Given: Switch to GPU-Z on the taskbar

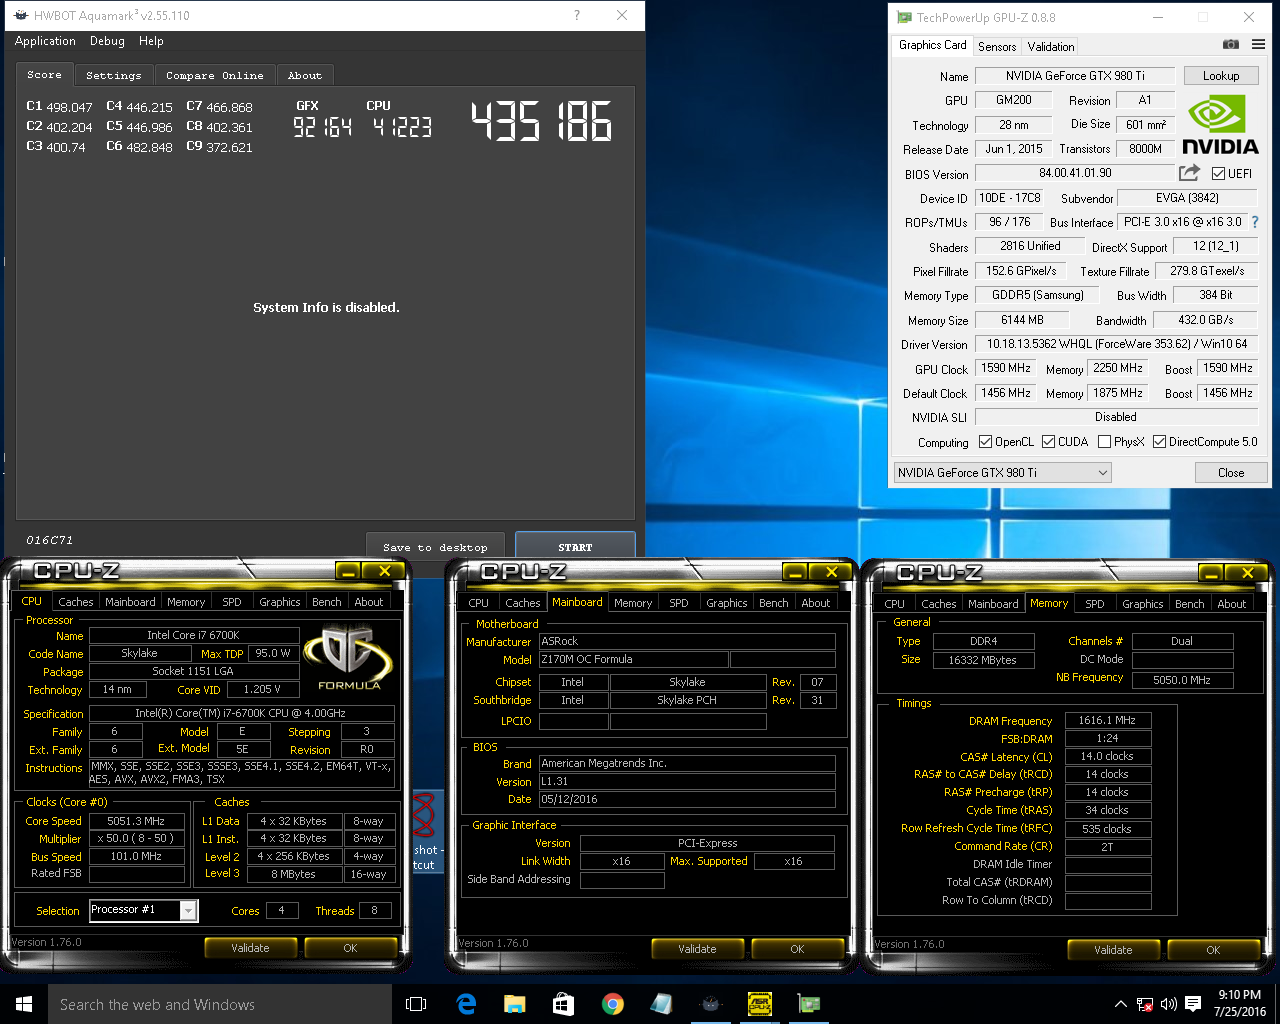Looking at the screenshot, I should click(x=809, y=1004).
